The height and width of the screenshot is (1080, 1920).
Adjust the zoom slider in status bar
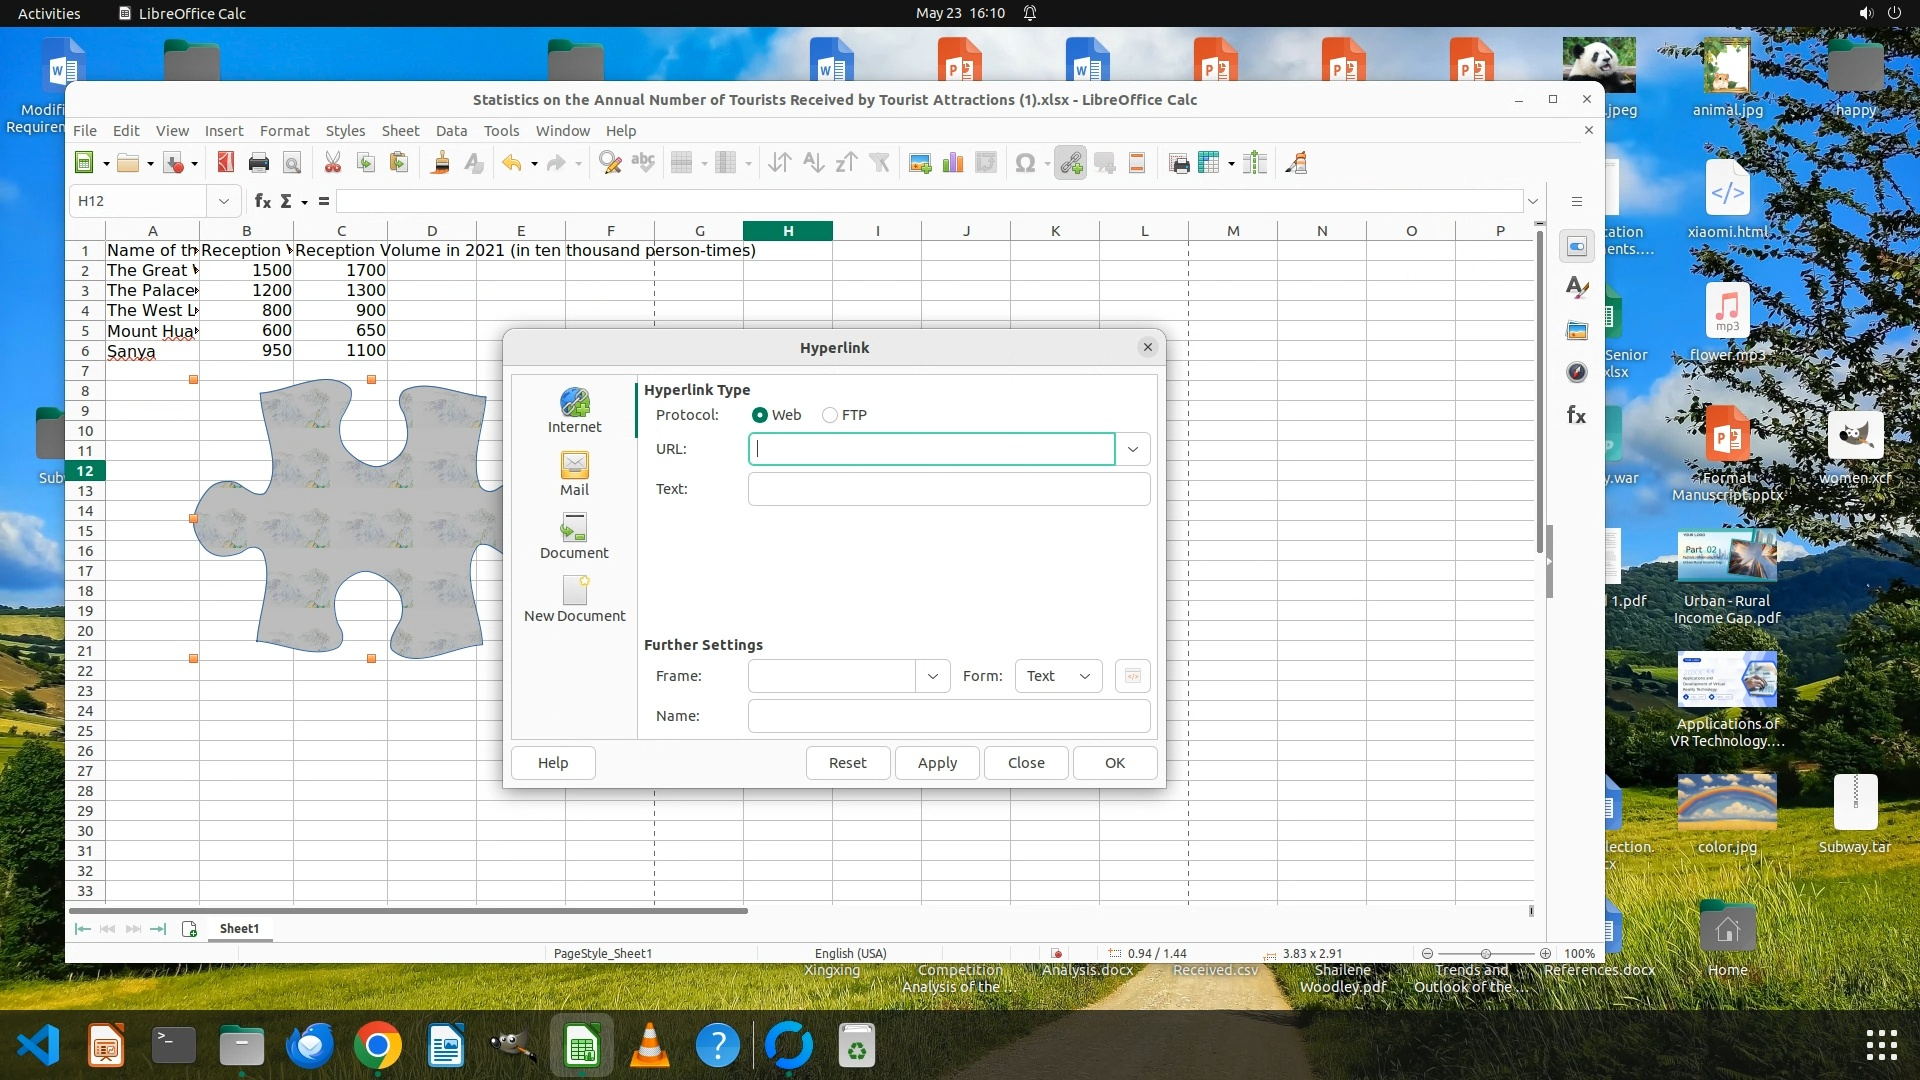pos(1486,954)
